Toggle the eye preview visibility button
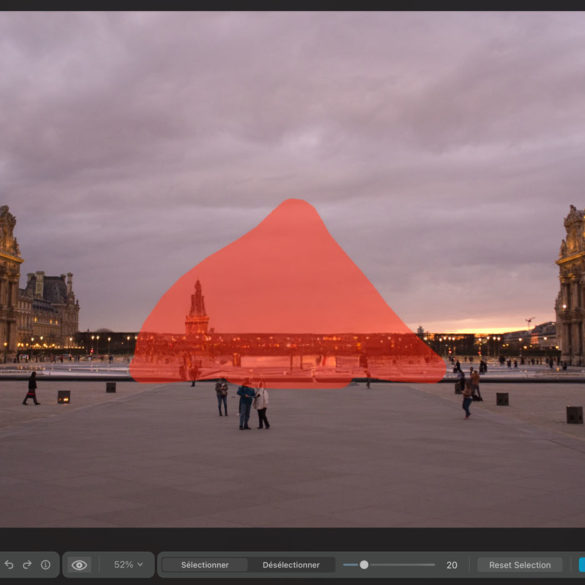585x585 pixels. [79, 565]
